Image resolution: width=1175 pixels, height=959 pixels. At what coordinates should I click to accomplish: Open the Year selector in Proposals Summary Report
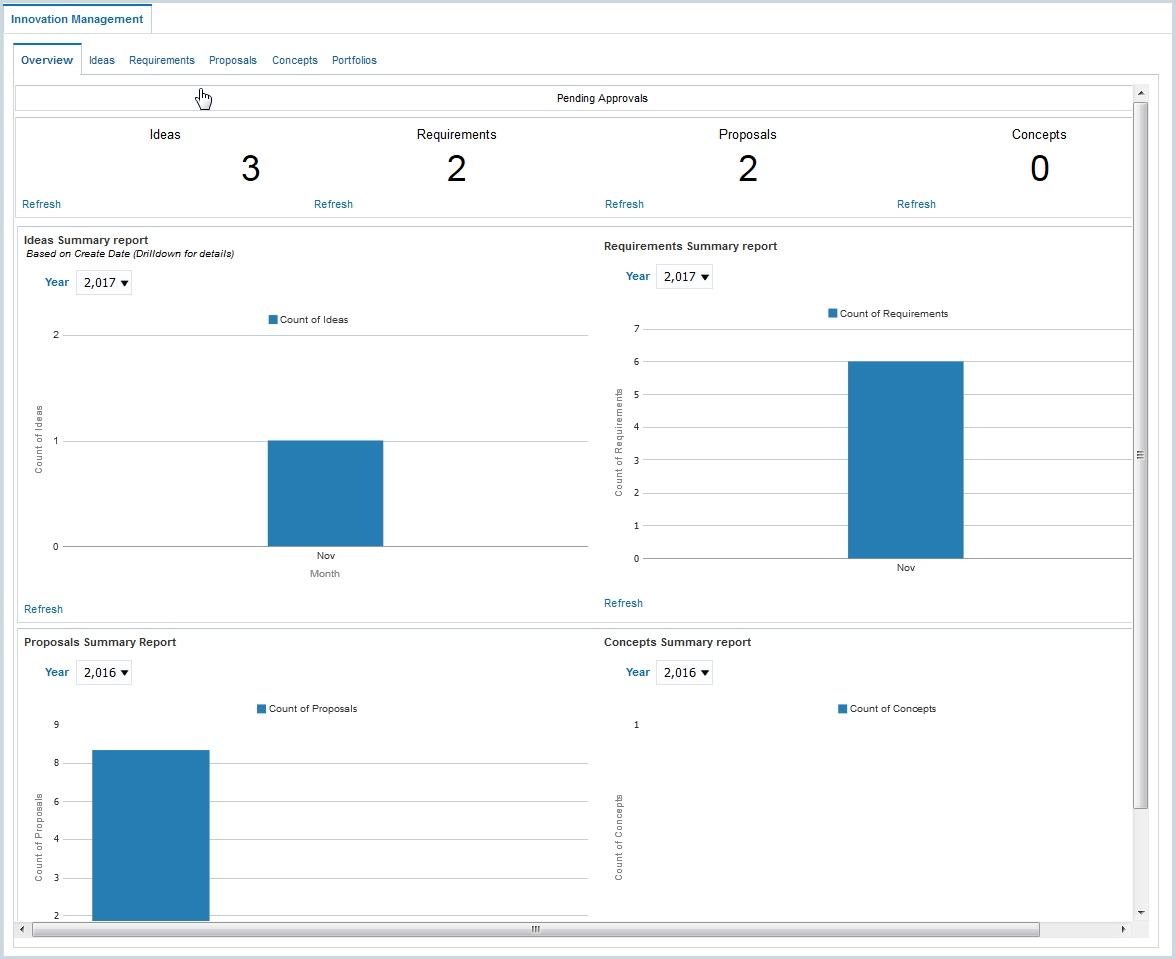[103, 672]
